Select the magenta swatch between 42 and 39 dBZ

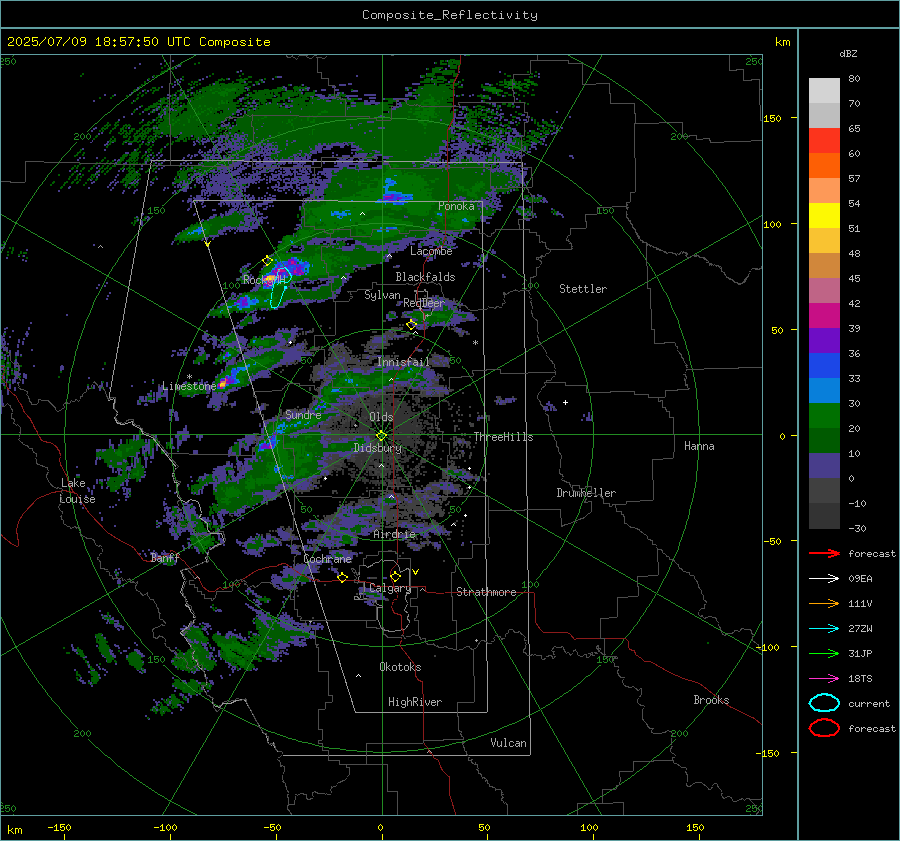[824, 316]
